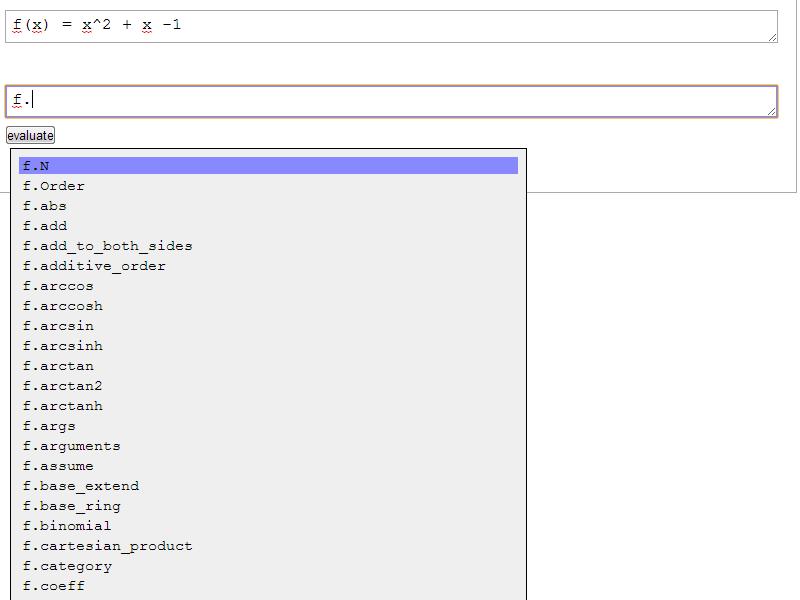Pick the f.abs completion
This screenshot has width=800, height=600.
[x=45, y=206]
